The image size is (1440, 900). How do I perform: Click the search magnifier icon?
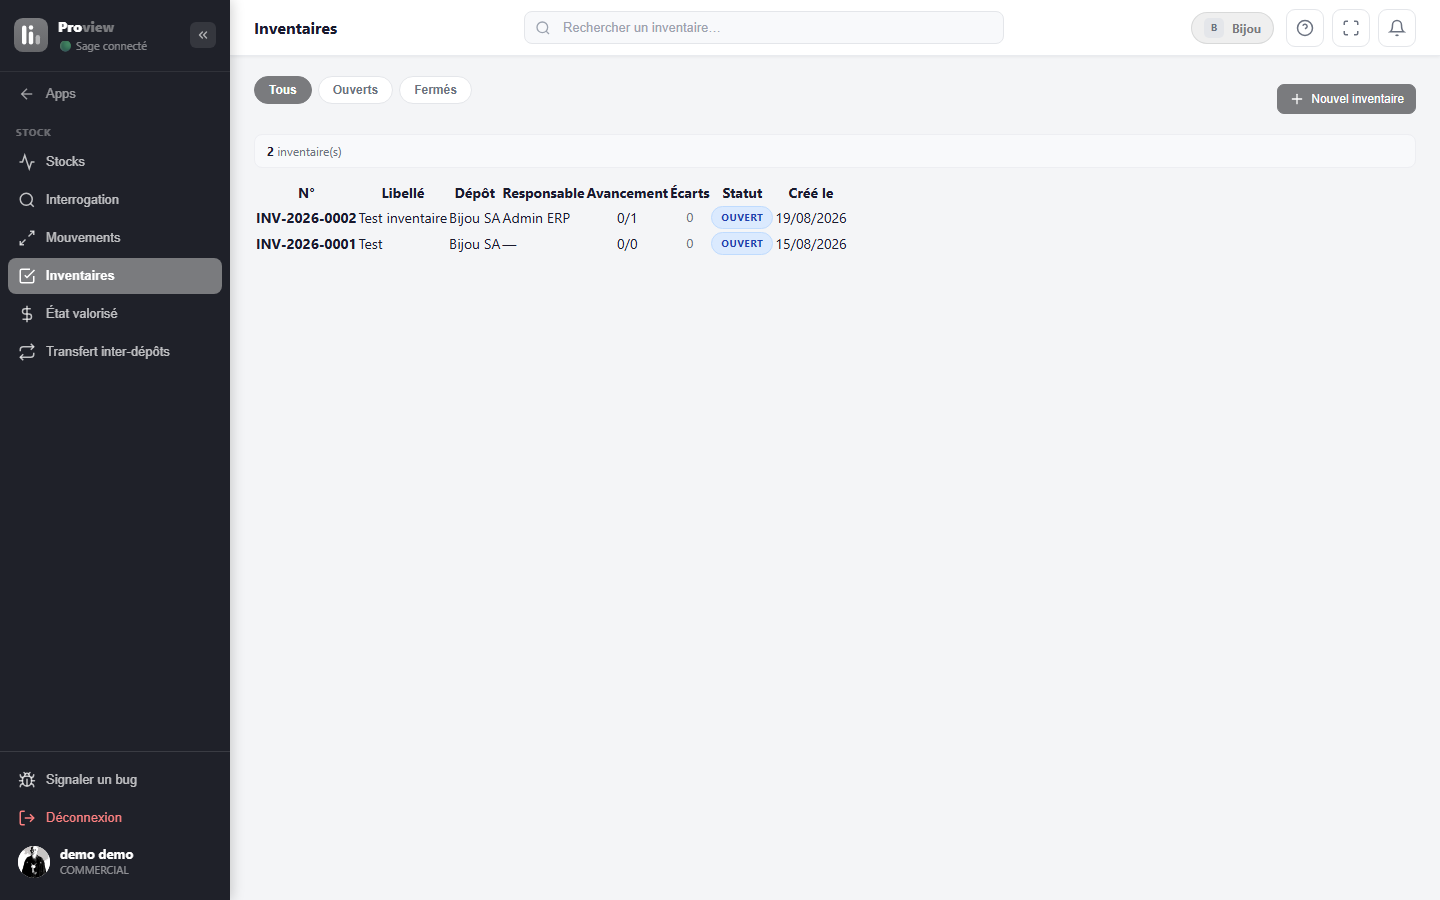coord(543,28)
